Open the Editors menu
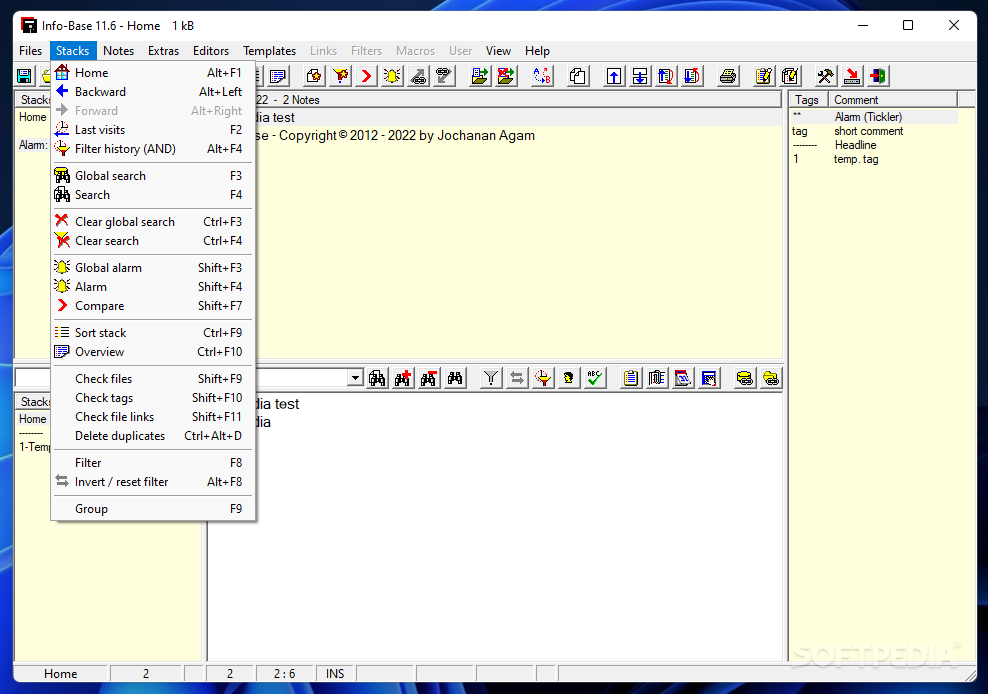This screenshot has height=694, width=988. point(210,51)
